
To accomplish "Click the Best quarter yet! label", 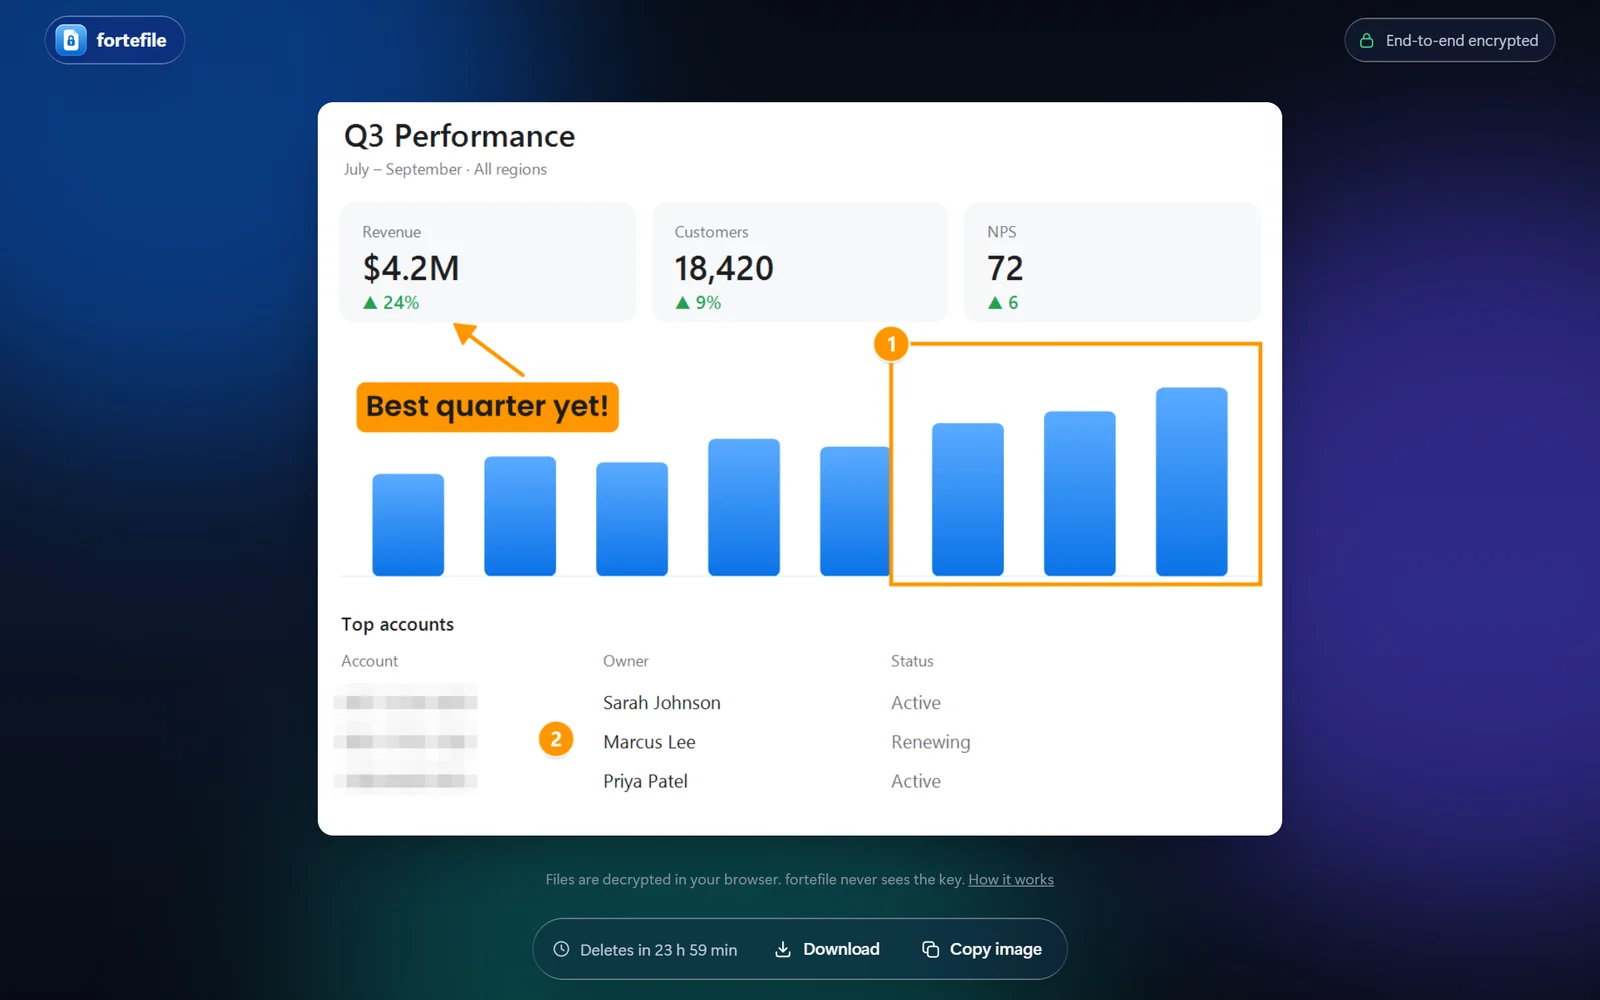I will [x=487, y=407].
